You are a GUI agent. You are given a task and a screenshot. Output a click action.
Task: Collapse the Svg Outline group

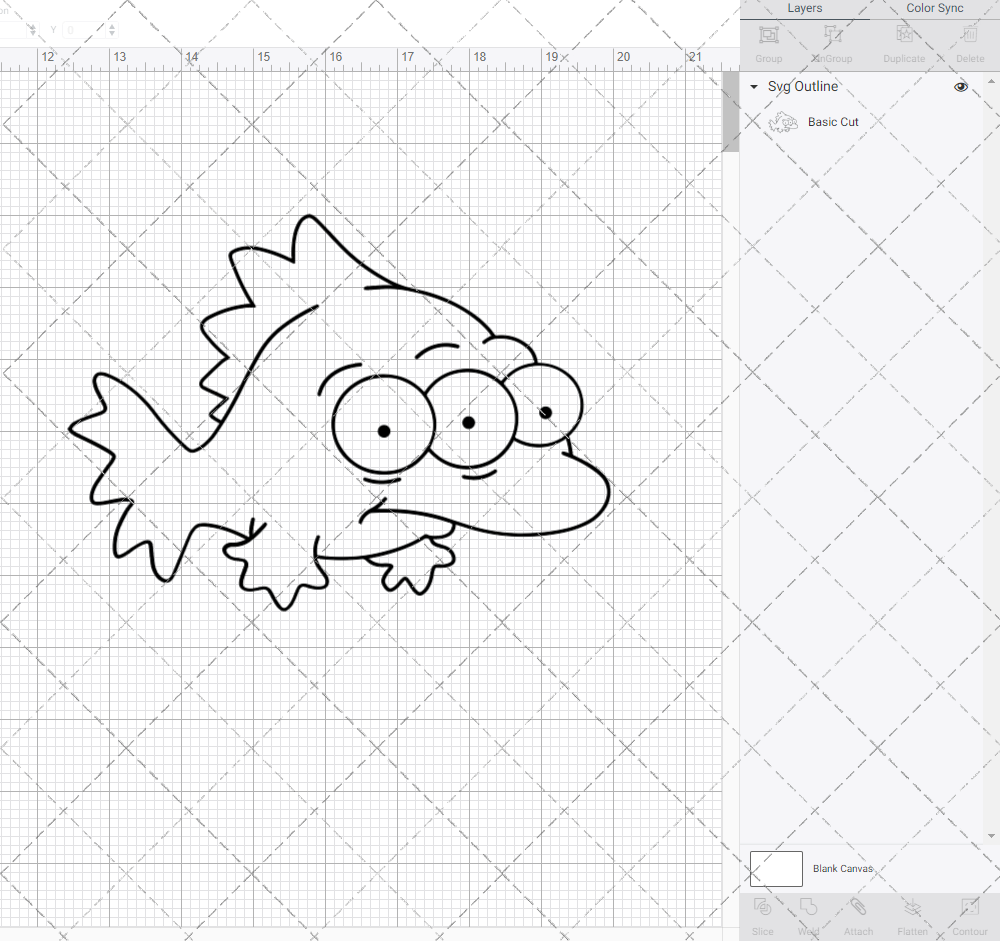tap(754, 87)
